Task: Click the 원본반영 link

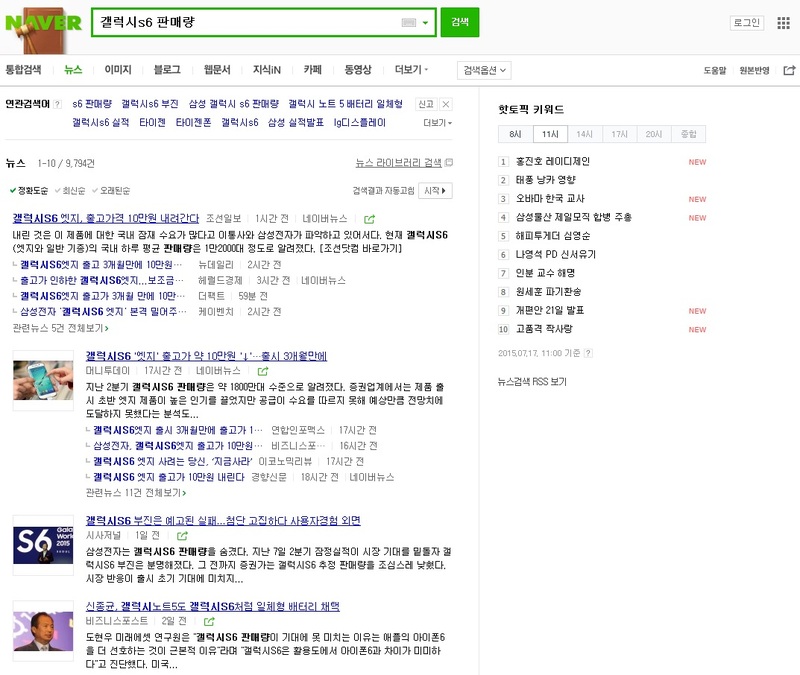Action: [x=754, y=70]
